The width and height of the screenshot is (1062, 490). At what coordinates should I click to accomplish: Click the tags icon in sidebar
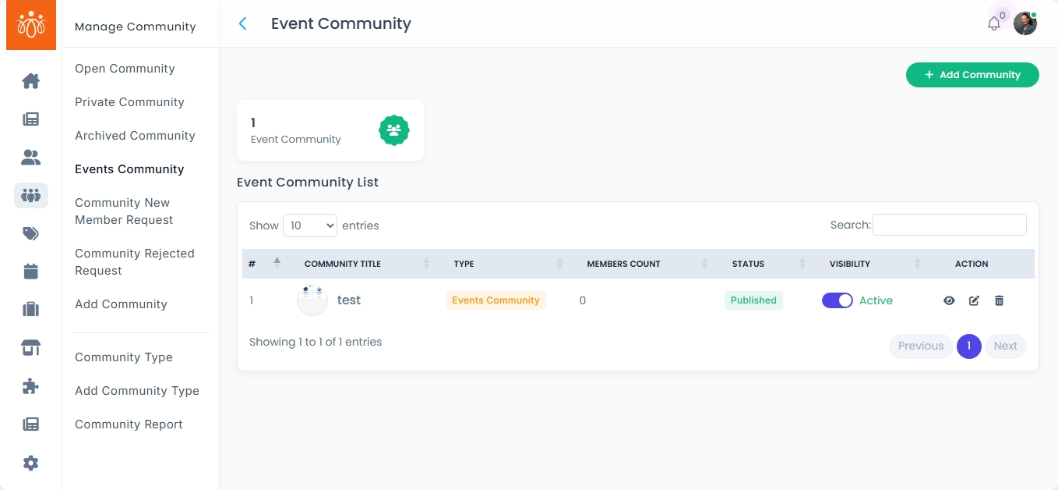tap(31, 233)
